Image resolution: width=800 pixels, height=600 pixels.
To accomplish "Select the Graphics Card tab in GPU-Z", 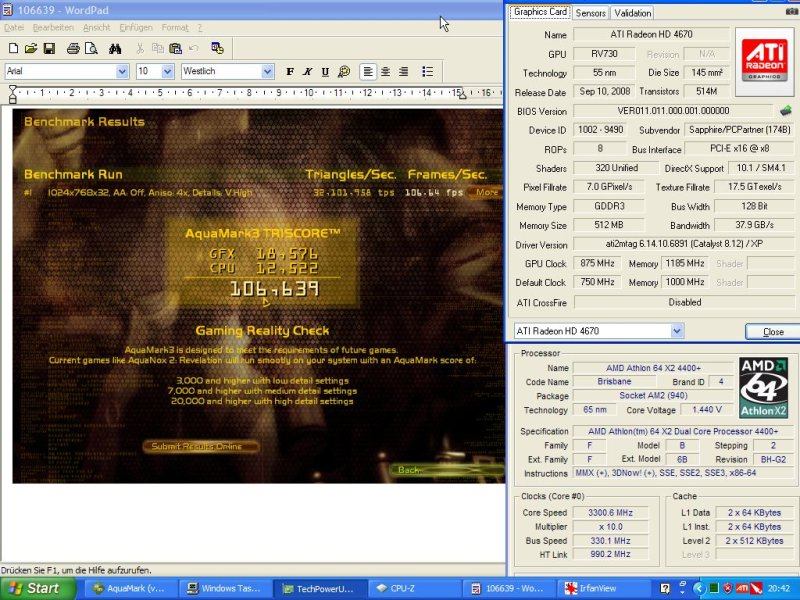I will coord(540,12).
